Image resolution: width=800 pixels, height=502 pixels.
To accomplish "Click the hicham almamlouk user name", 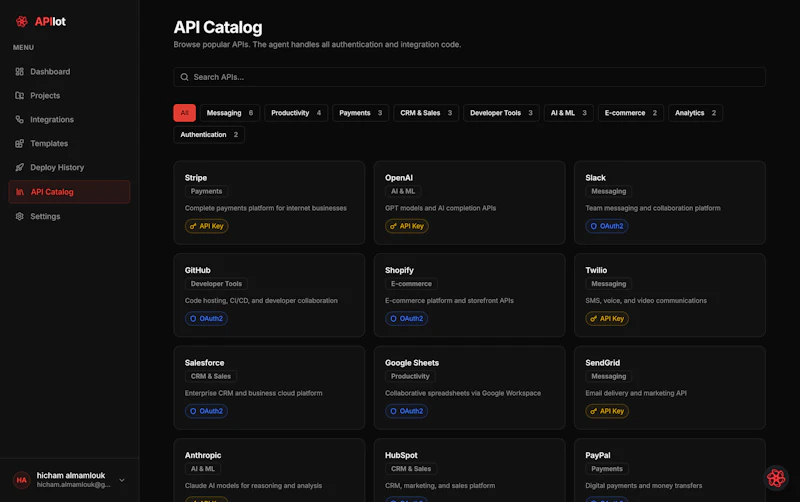I will [x=70, y=475].
